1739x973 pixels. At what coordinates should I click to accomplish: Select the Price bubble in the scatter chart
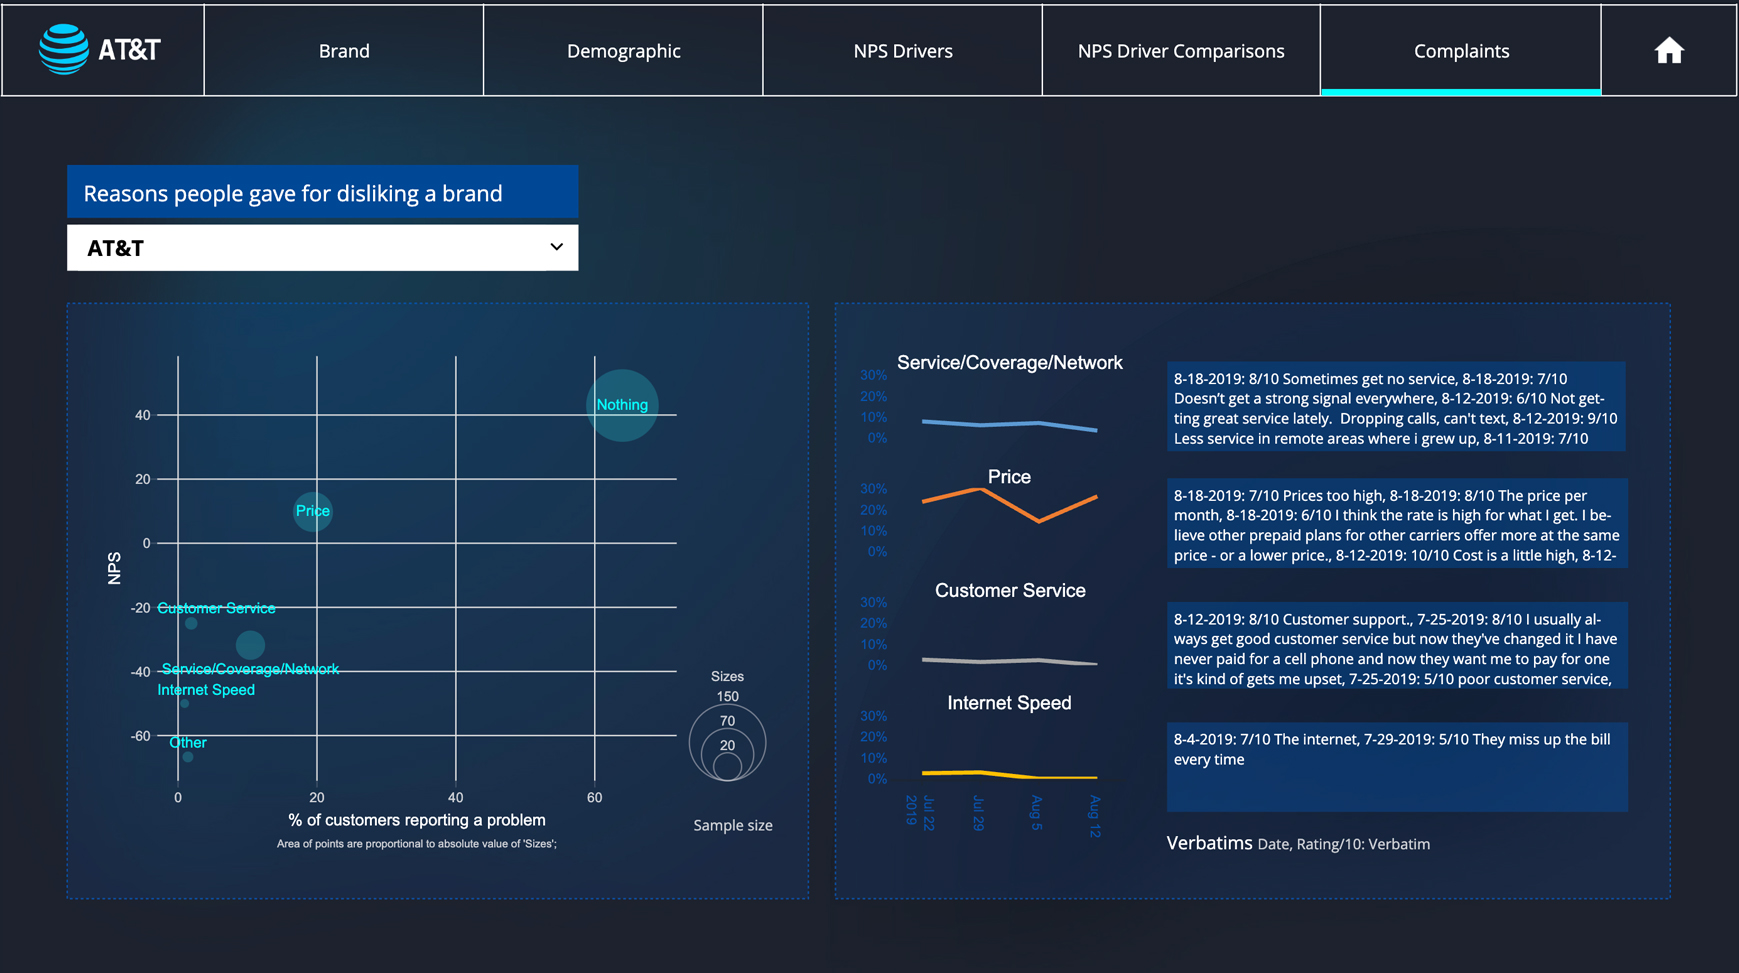click(x=312, y=511)
